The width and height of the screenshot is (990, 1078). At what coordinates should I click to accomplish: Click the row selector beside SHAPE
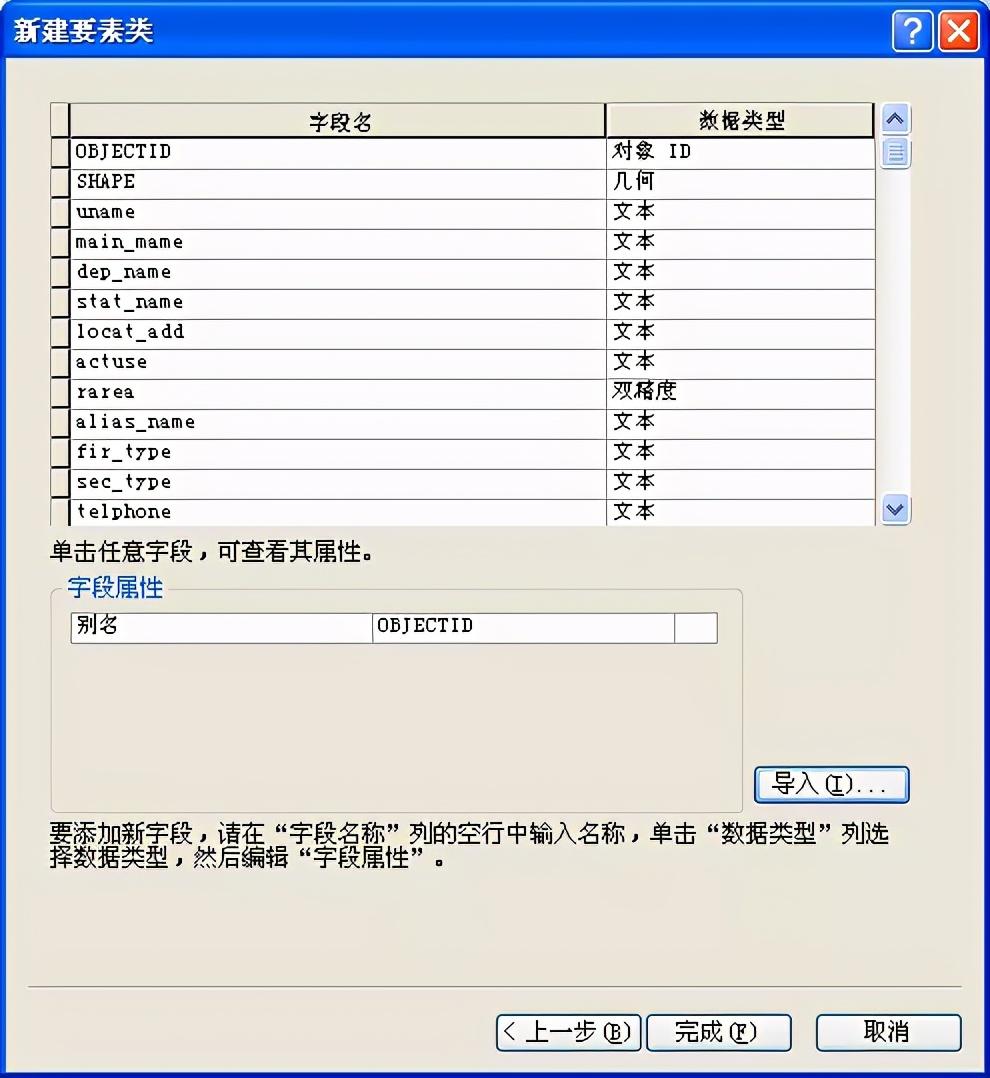60,184
